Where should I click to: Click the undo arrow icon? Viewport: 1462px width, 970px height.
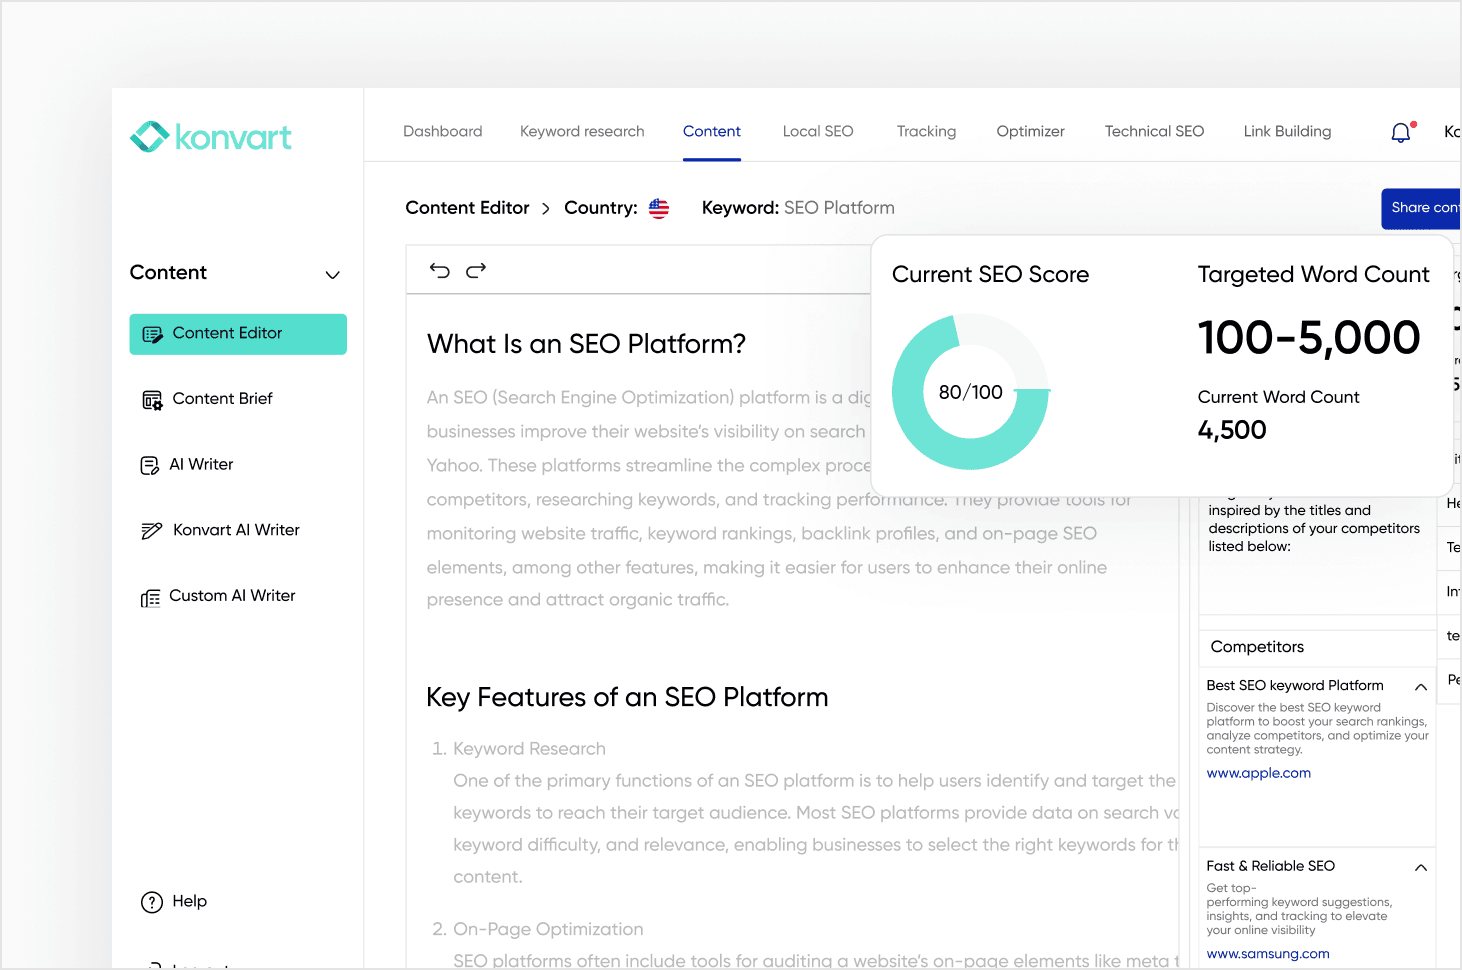click(440, 270)
